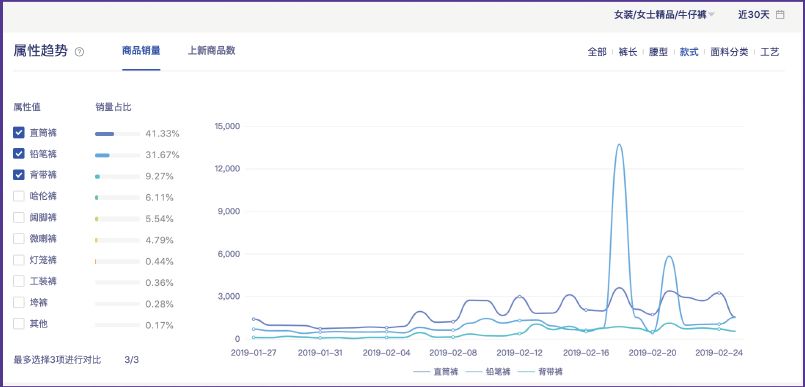
Task: Check the 阔脚裤 checkbox
Action: coord(19,218)
